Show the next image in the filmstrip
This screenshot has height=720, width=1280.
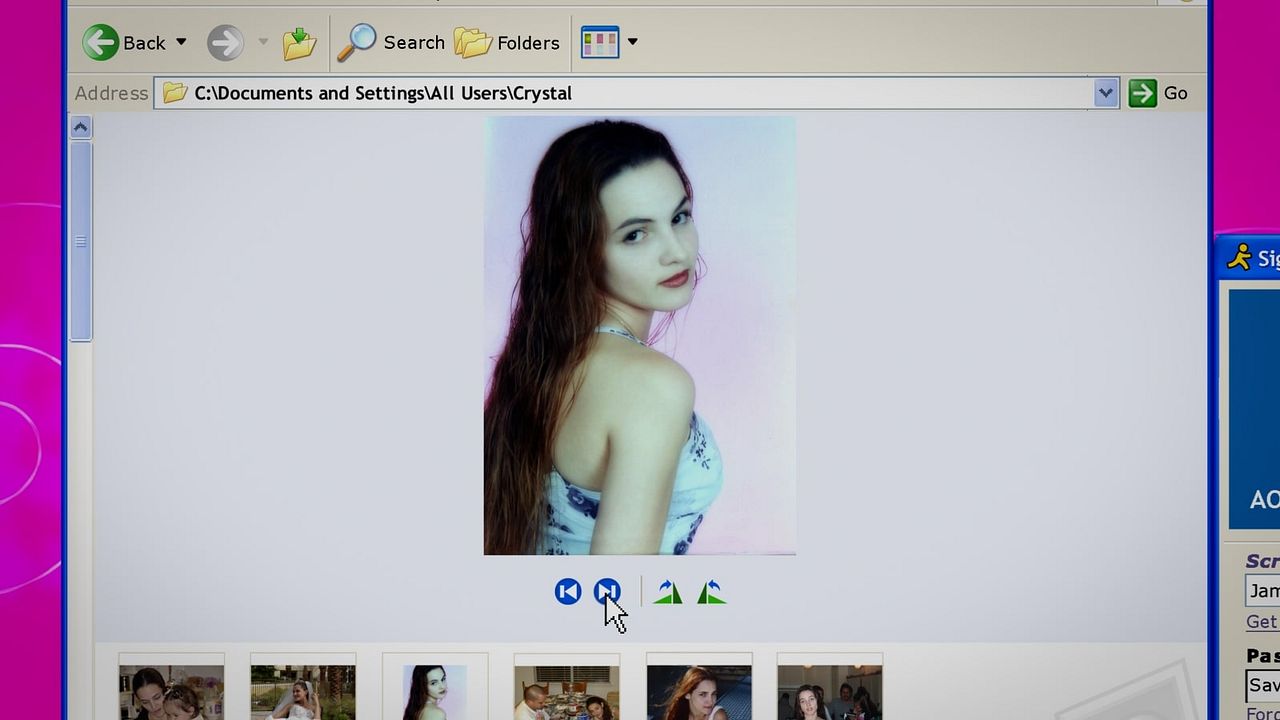(607, 591)
